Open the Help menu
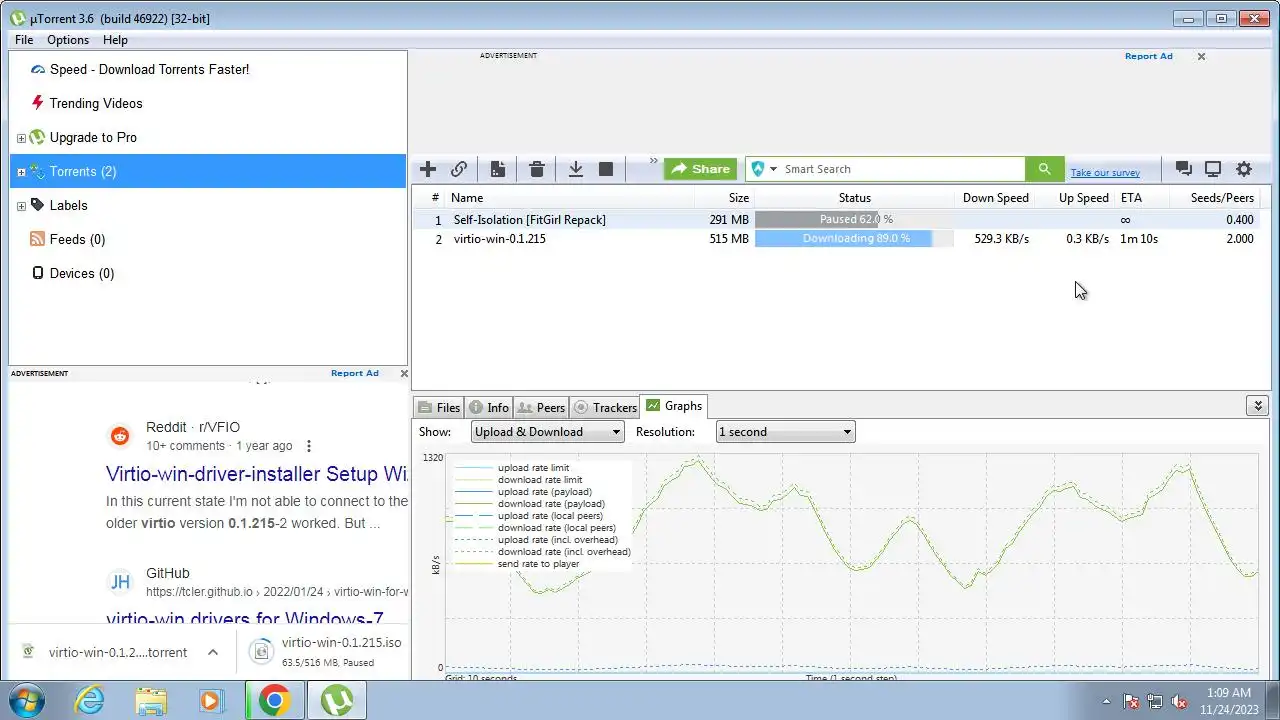This screenshot has height=720, width=1280. pos(115,40)
